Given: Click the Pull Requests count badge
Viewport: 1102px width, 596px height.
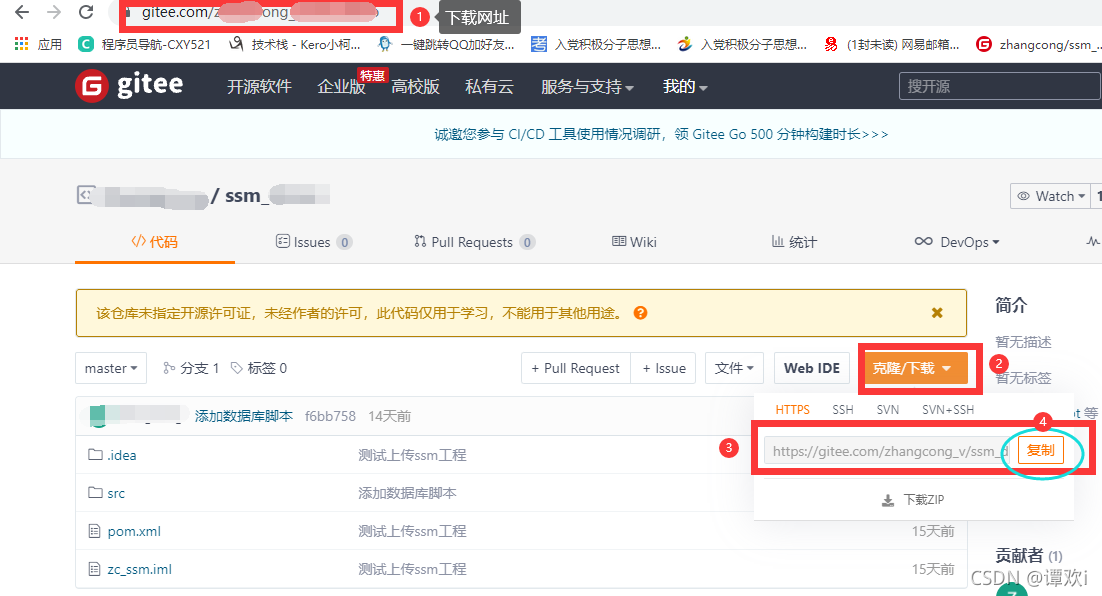Looking at the screenshot, I should [x=527, y=242].
